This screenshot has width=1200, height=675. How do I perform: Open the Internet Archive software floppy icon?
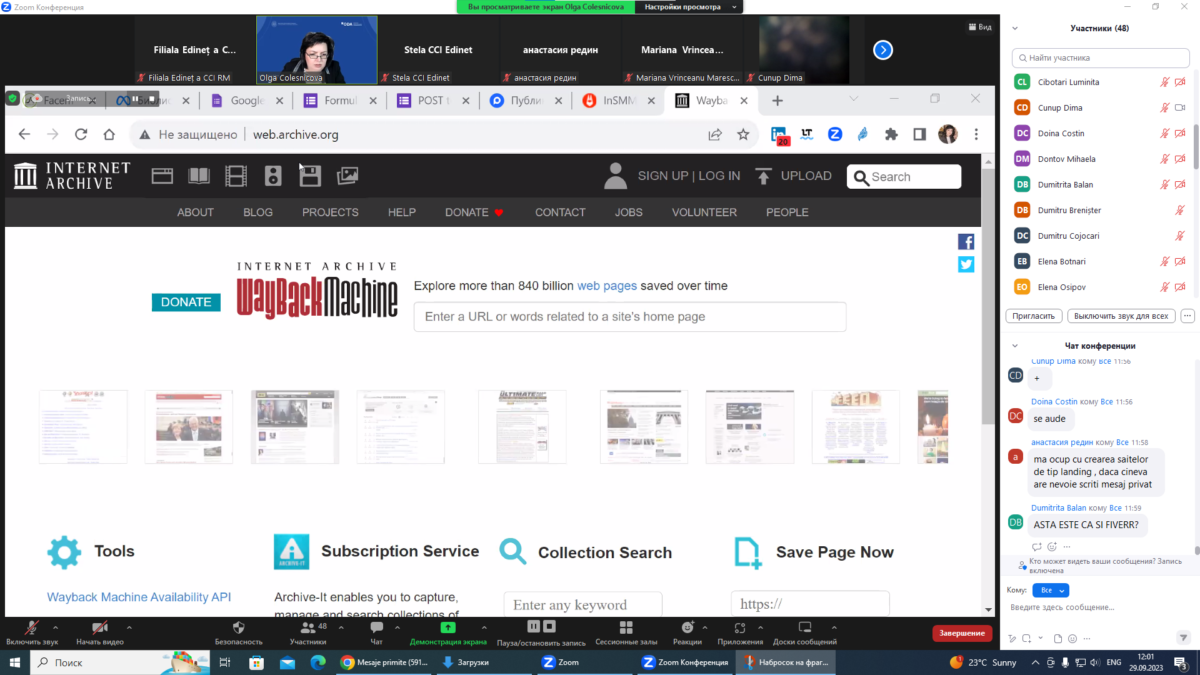coord(310,177)
